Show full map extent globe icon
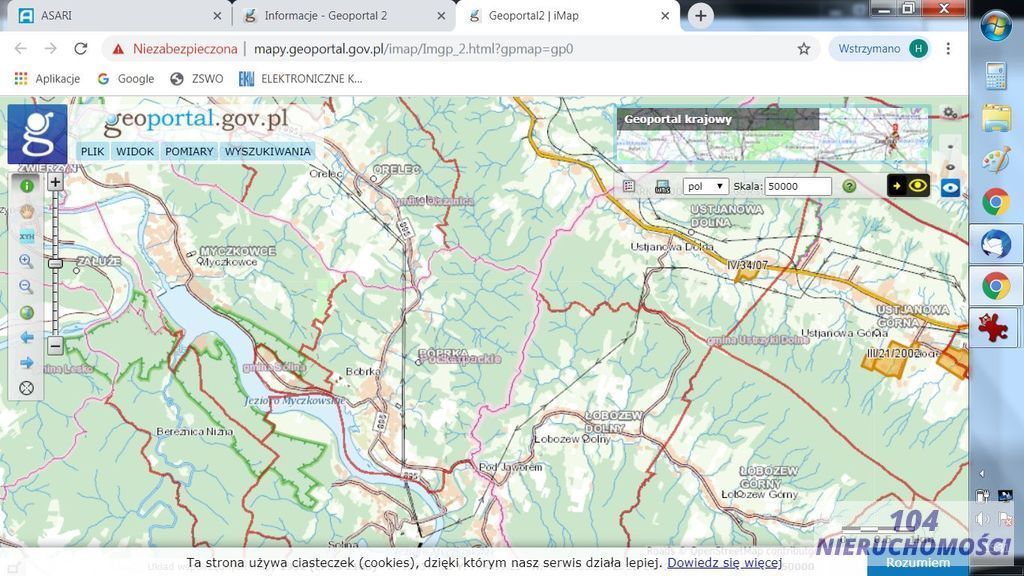1024x576 pixels. tap(27, 312)
